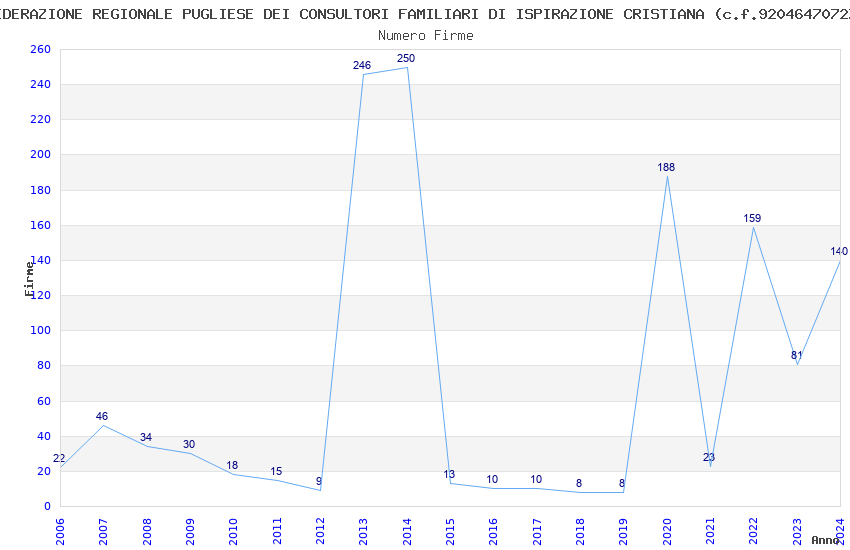This screenshot has width=850, height=550.
Task: Click the Numero Firme chart subtitle
Action: click(x=426, y=35)
